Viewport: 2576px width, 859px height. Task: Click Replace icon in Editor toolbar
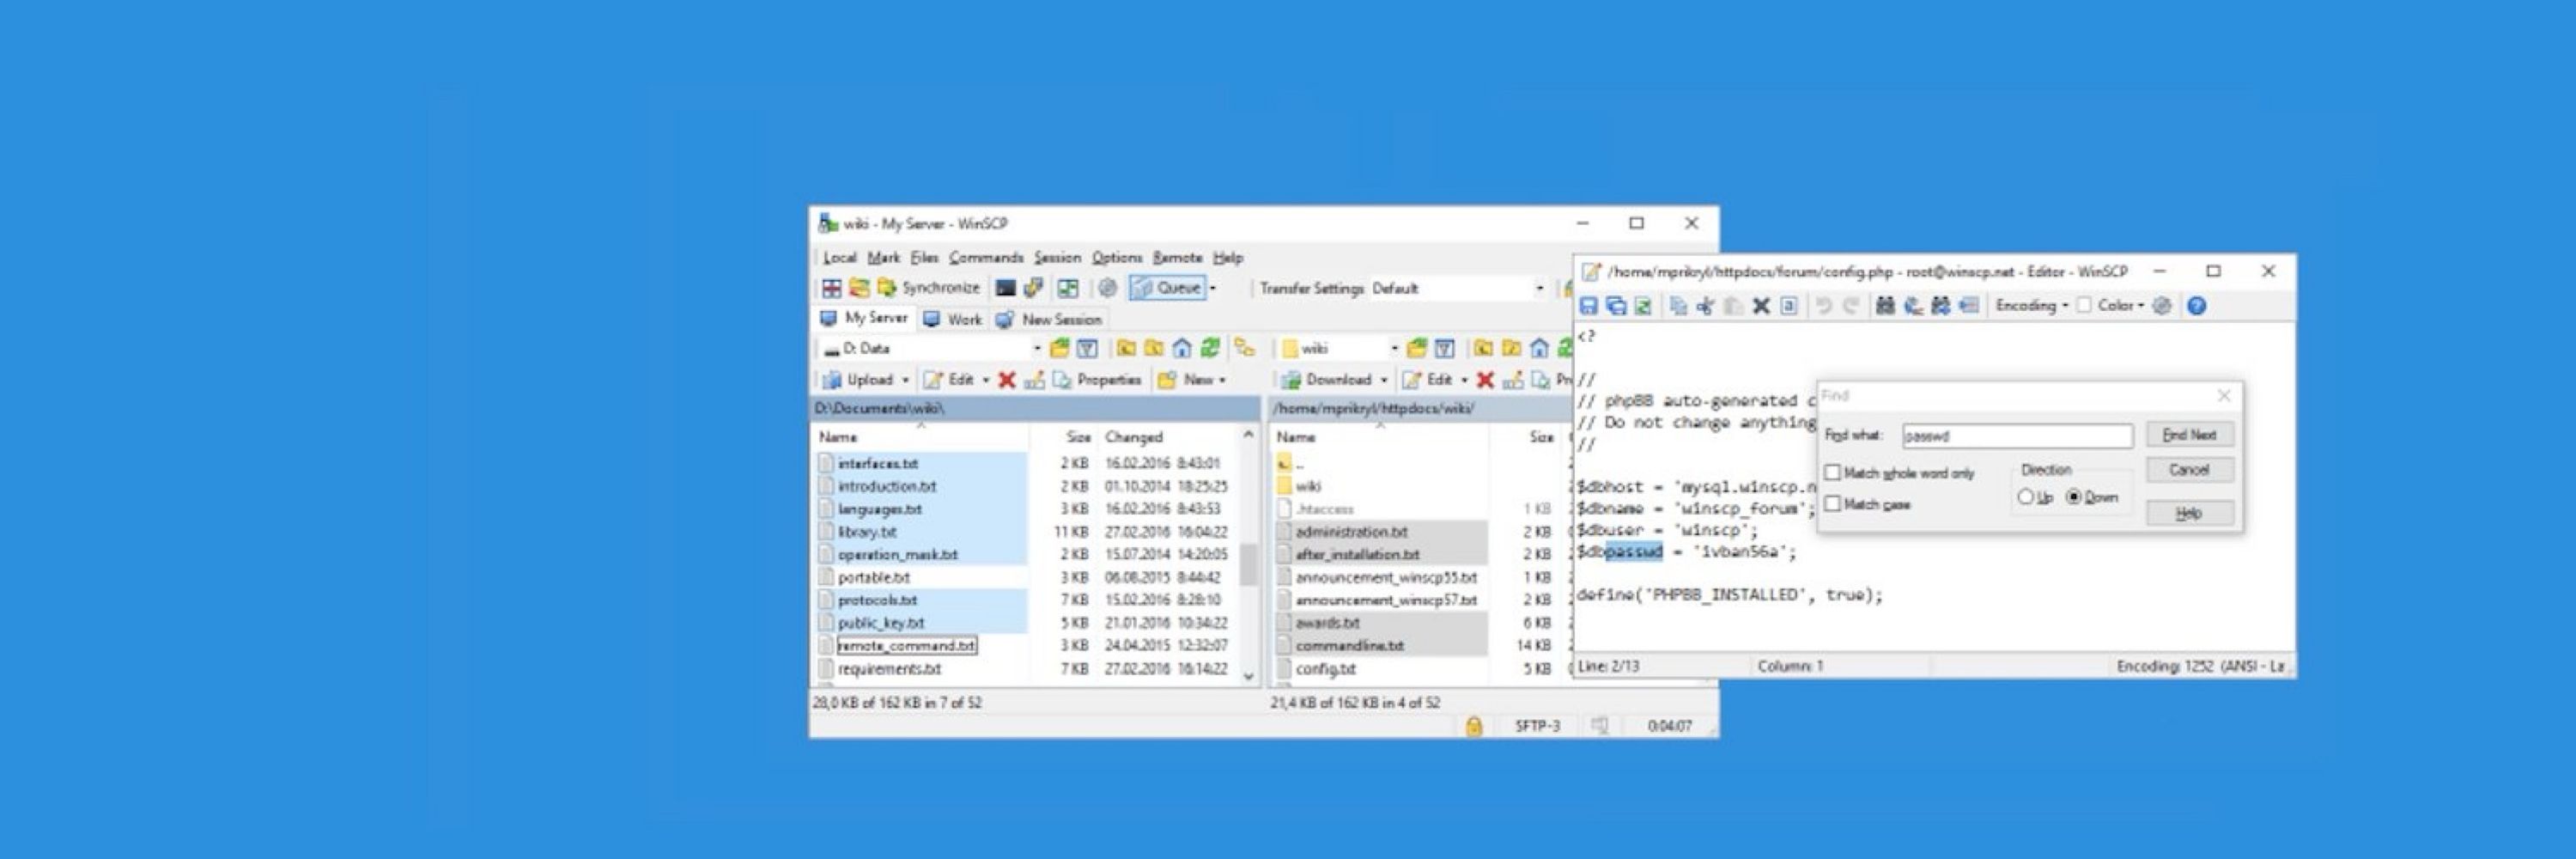1913,306
